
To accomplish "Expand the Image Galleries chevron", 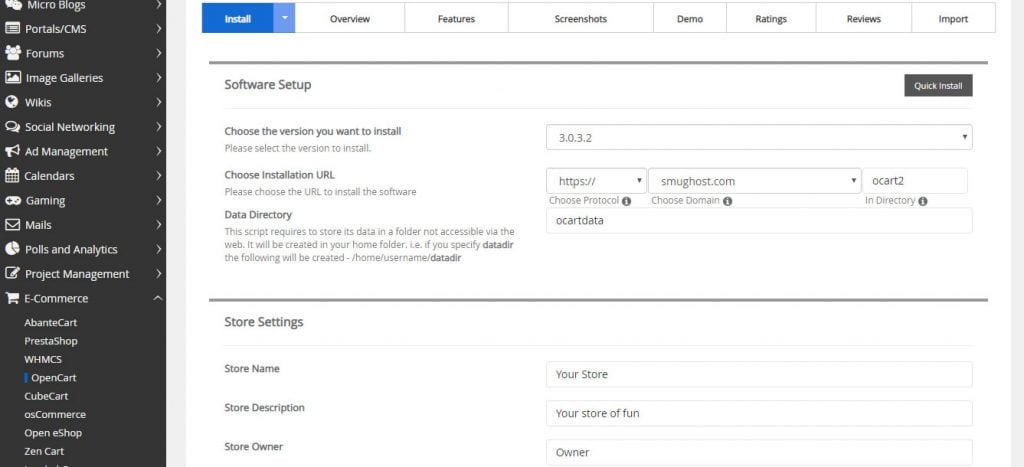I will tap(159, 78).
